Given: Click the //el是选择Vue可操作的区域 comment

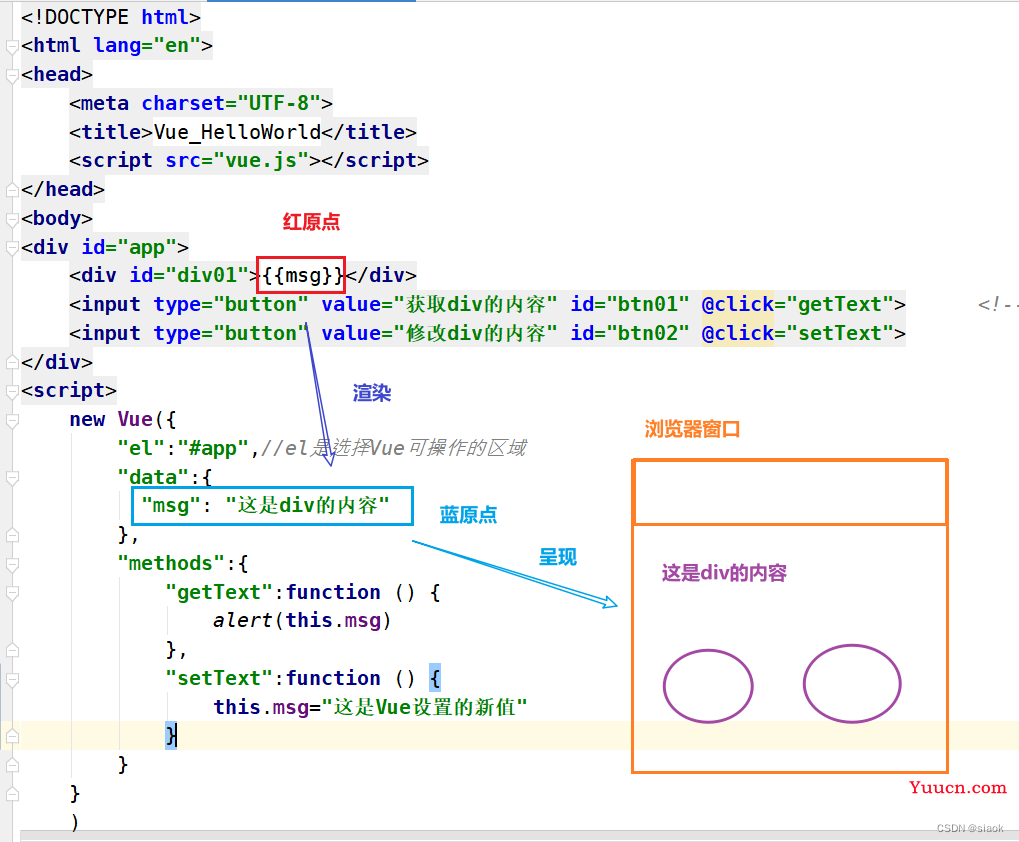Looking at the screenshot, I should [x=394, y=448].
